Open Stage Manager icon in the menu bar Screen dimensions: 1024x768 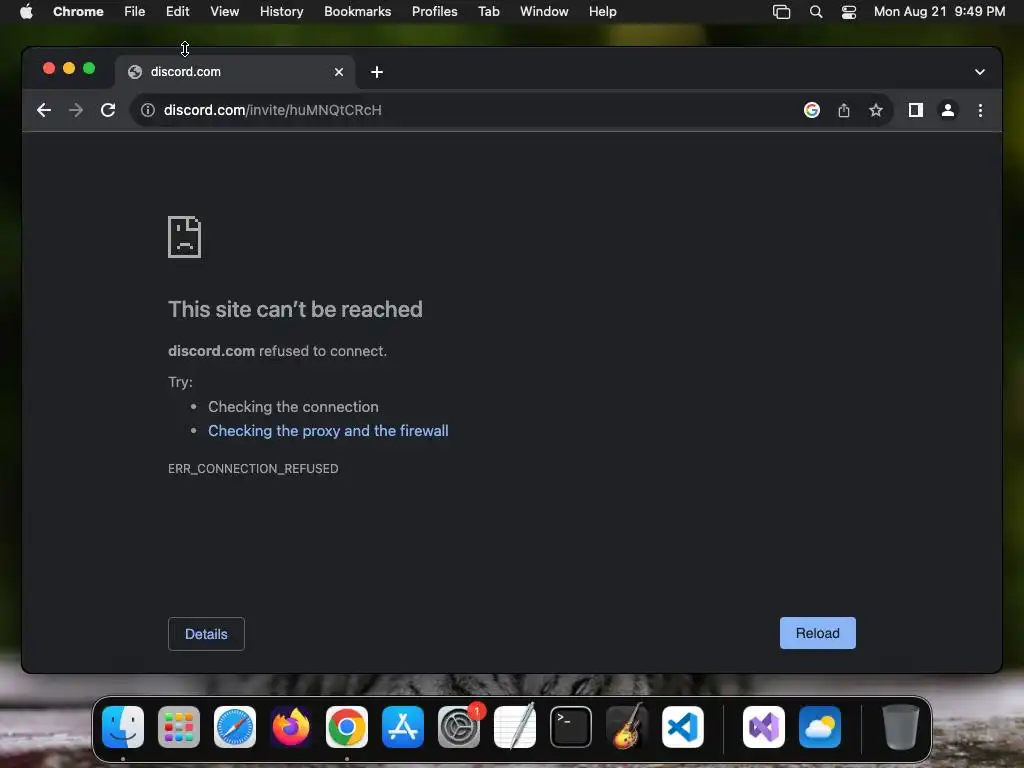click(x=782, y=12)
